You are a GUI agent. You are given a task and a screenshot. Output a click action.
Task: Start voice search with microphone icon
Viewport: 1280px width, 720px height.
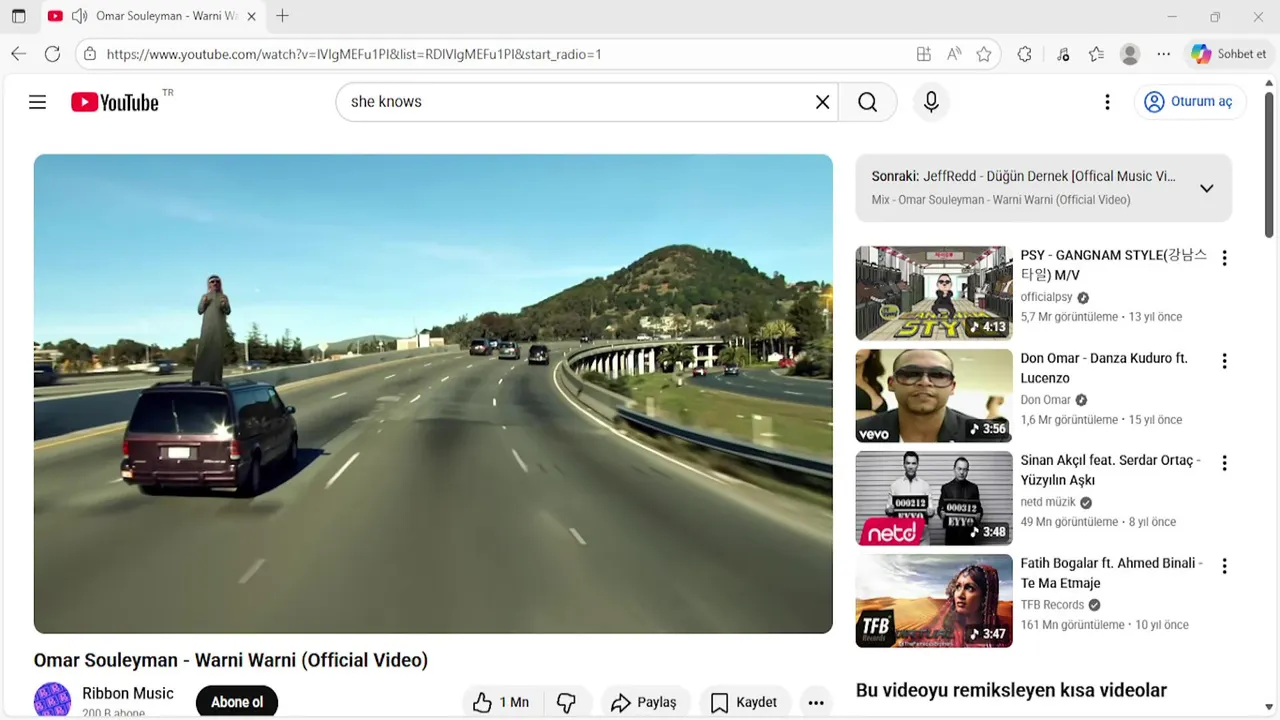tap(931, 102)
